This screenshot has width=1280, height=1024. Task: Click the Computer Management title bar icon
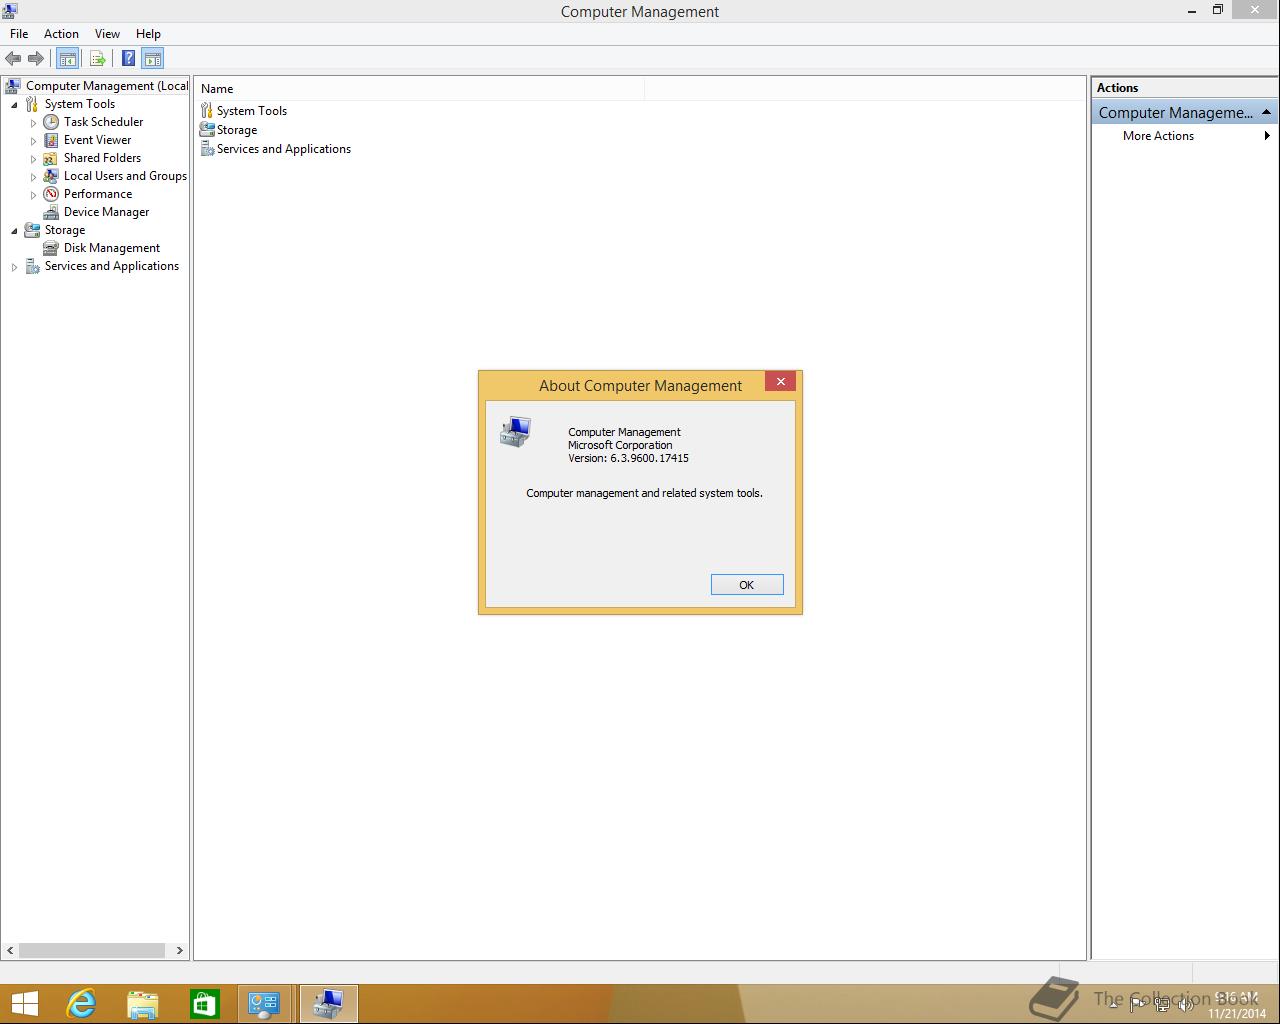[x=10, y=11]
